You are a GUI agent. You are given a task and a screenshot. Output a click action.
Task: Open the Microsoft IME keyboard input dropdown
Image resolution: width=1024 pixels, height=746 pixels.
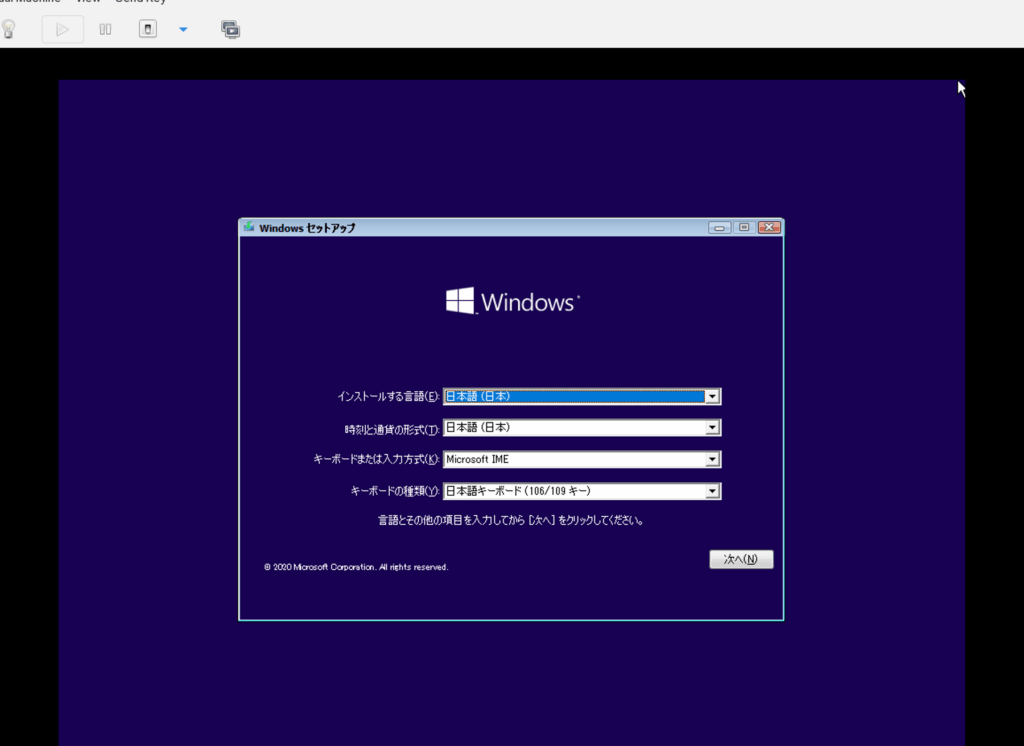[x=711, y=459]
